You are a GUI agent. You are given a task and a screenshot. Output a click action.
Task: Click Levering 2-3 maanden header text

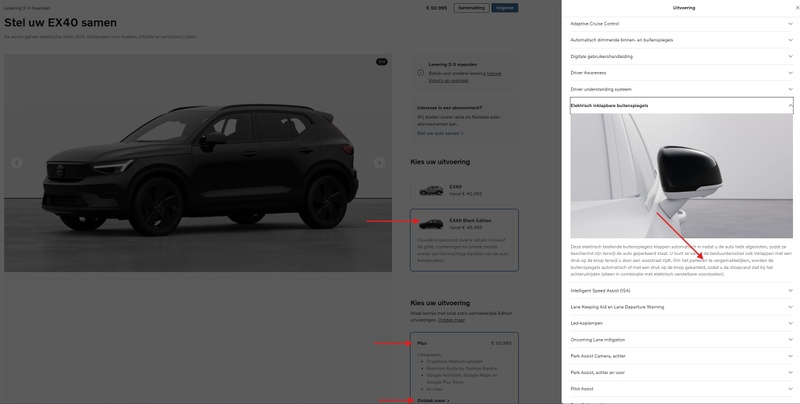[27, 8]
